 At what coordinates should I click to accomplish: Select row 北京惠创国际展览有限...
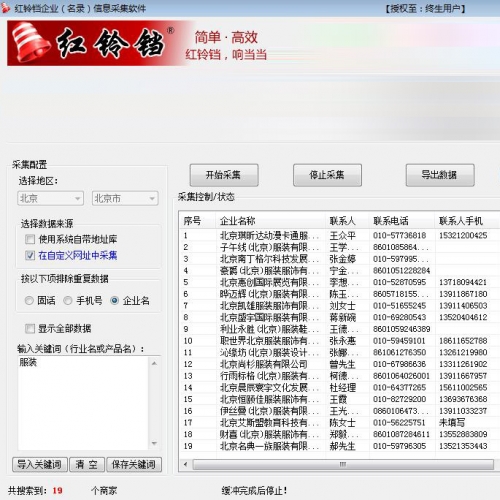339,282
